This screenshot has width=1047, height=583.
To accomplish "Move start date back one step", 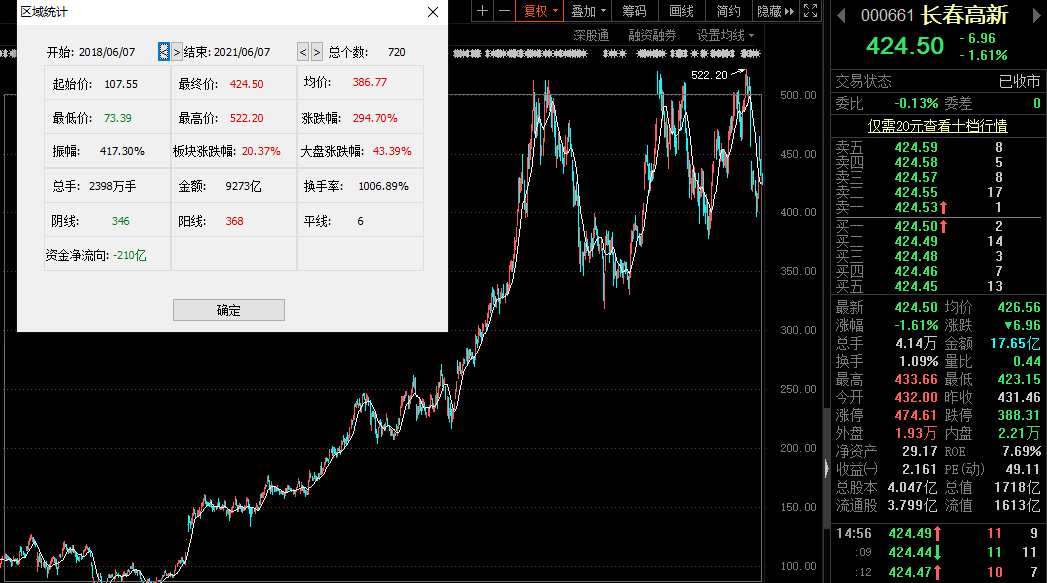I will pos(164,52).
